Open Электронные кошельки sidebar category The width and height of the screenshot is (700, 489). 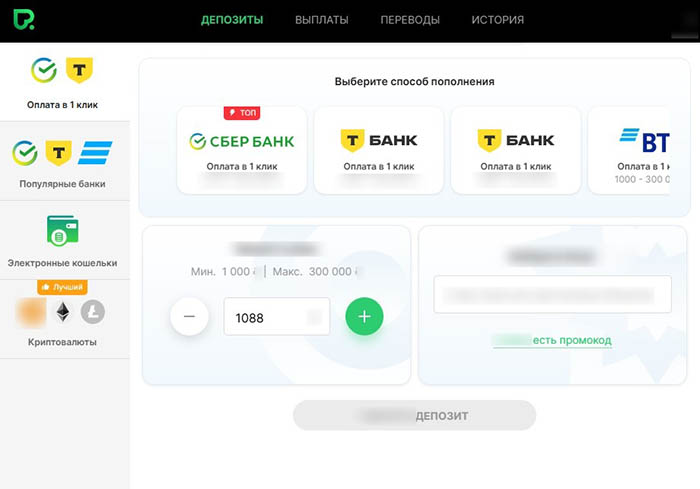[65, 241]
